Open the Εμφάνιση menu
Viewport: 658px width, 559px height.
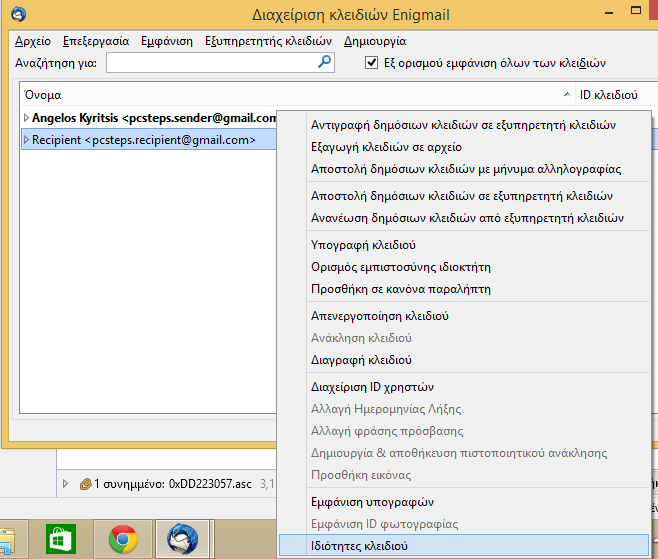tap(167, 41)
